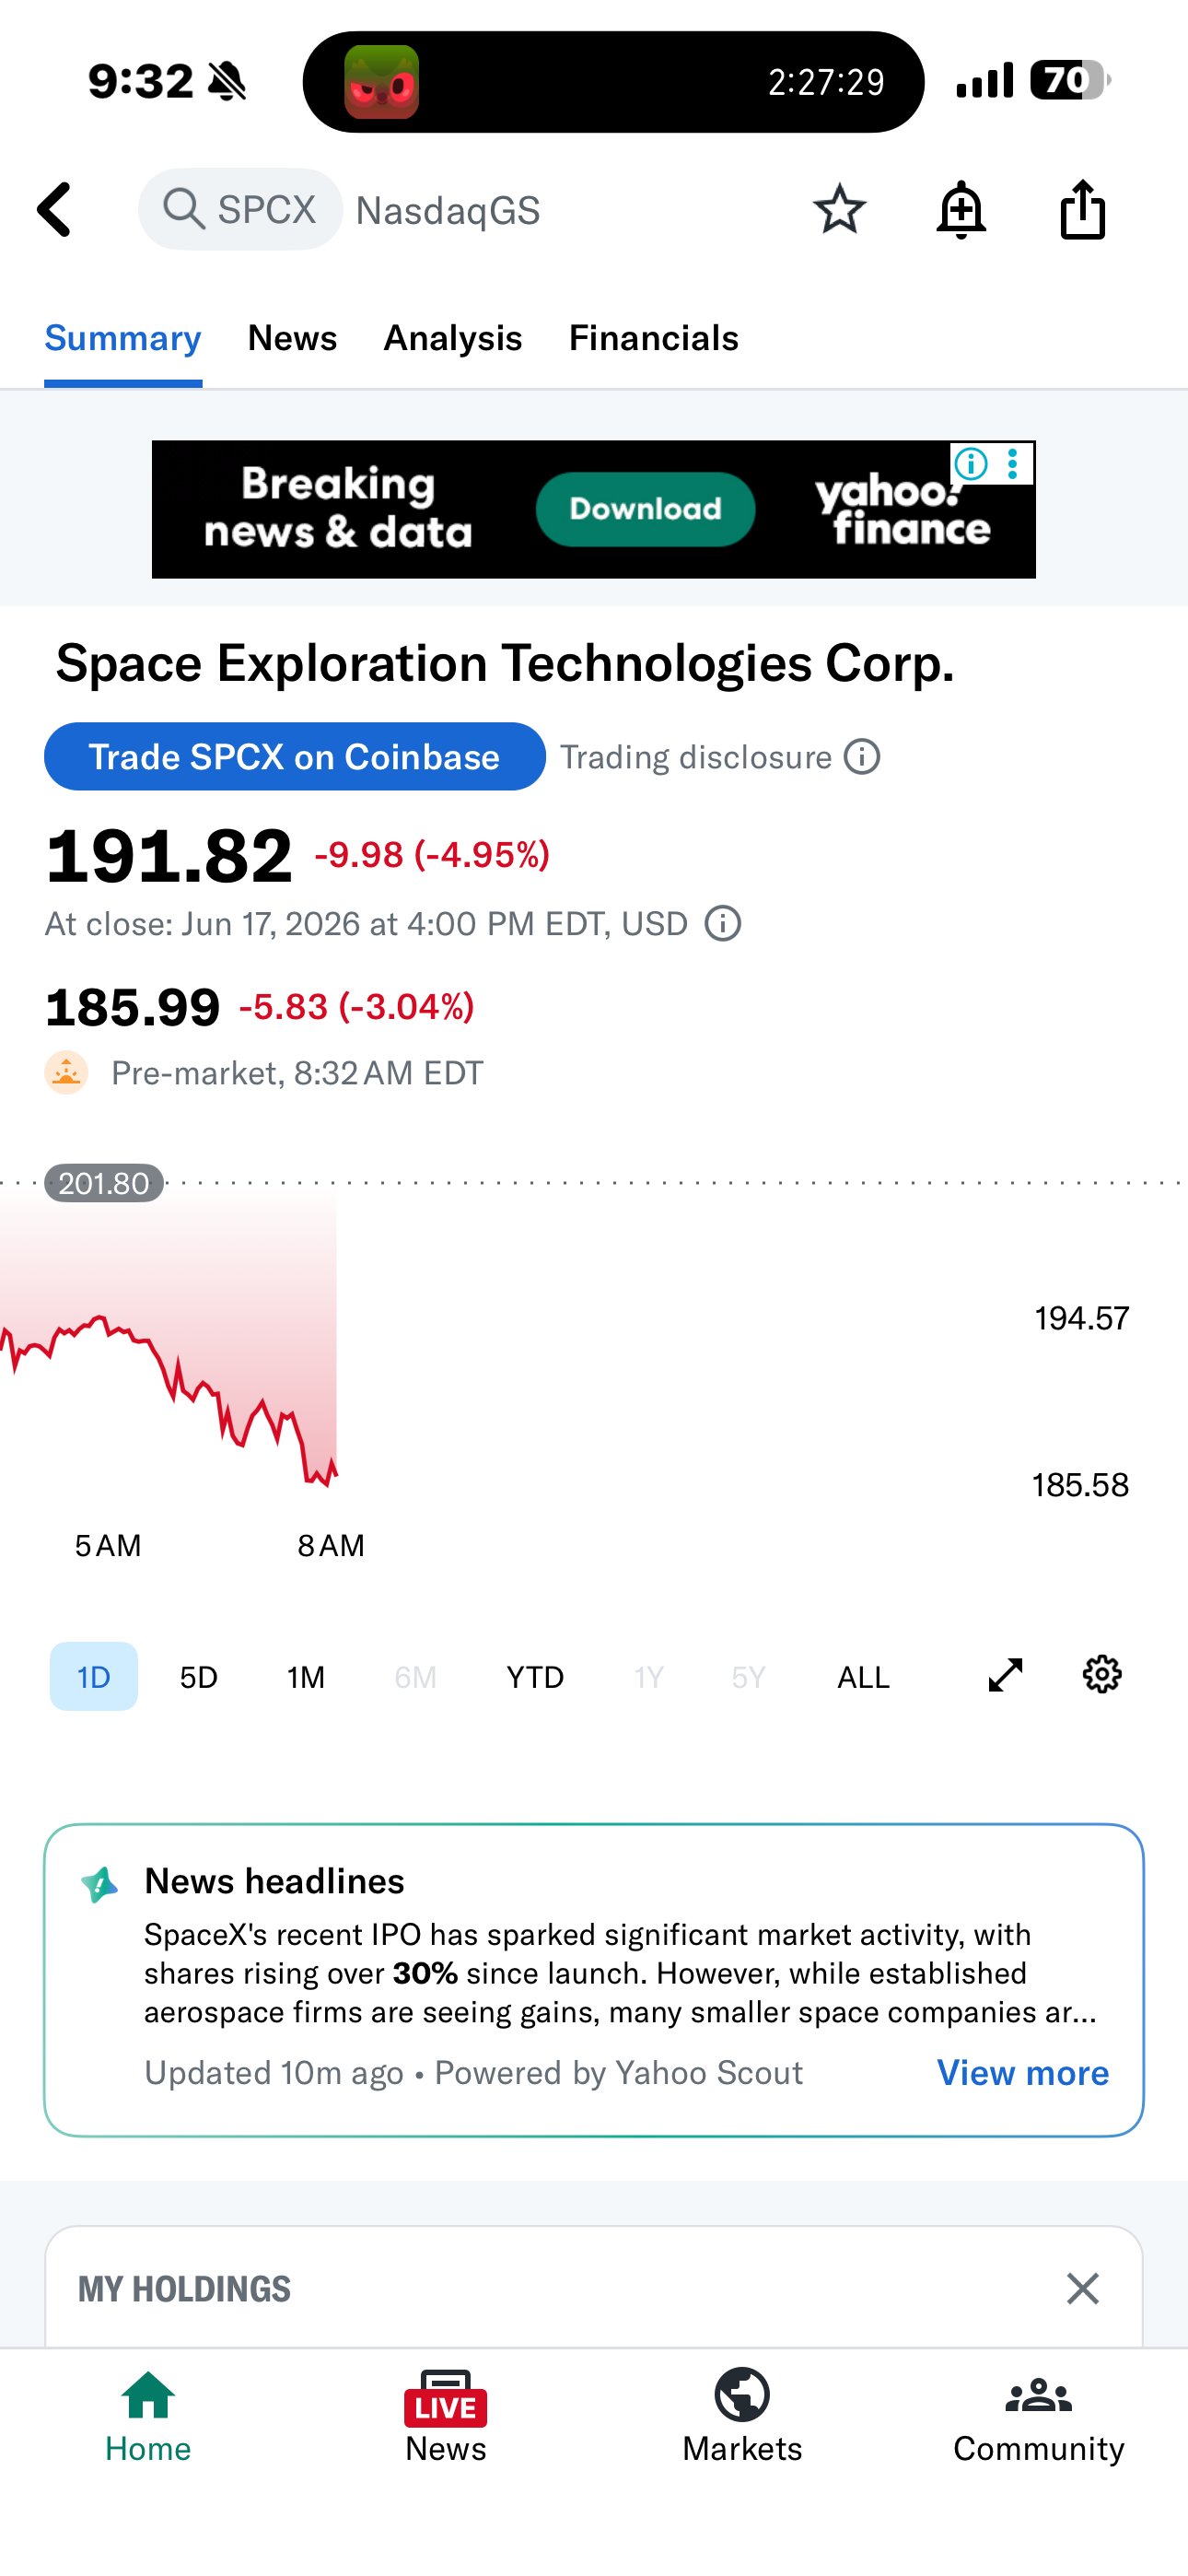This screenshot has width=1188, height=2576.
Task: Tap the back arrow icon
Action: (55, 210)
